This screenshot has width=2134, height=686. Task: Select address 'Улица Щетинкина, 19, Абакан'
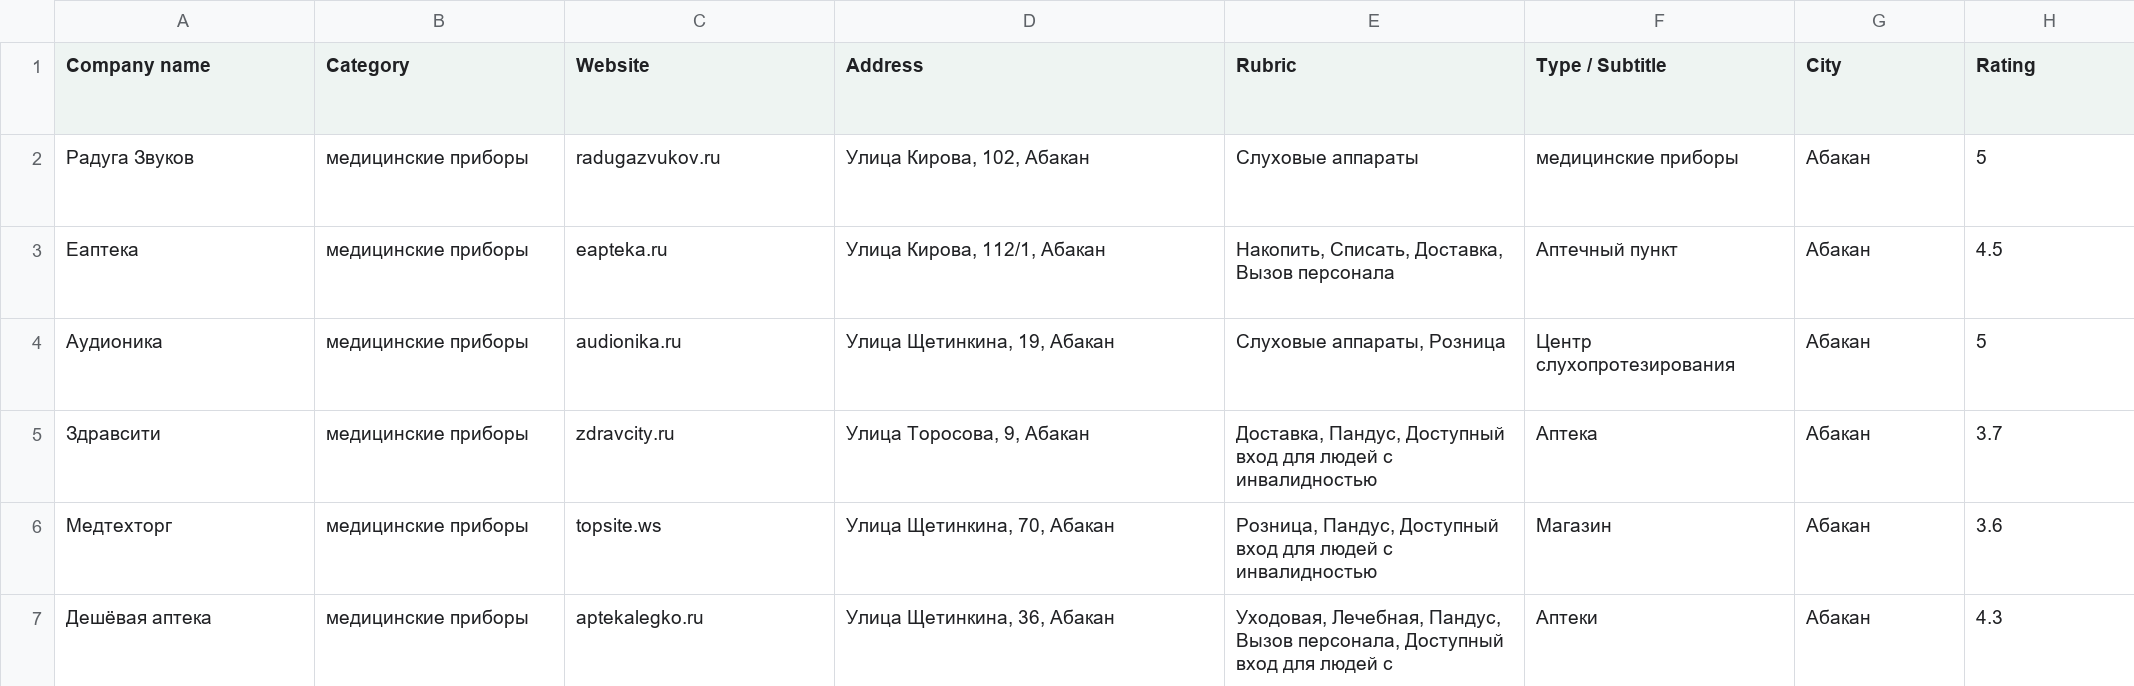click(1029, 364)
